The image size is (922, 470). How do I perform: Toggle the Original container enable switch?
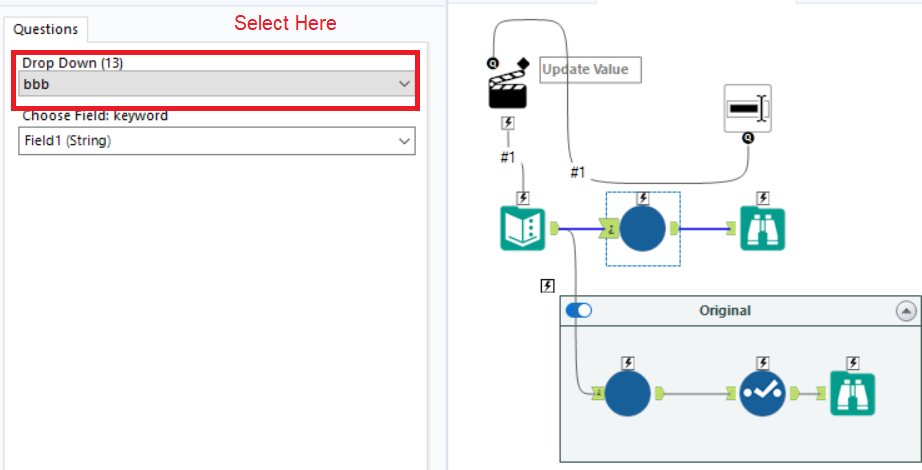click(x=579, y=310)
